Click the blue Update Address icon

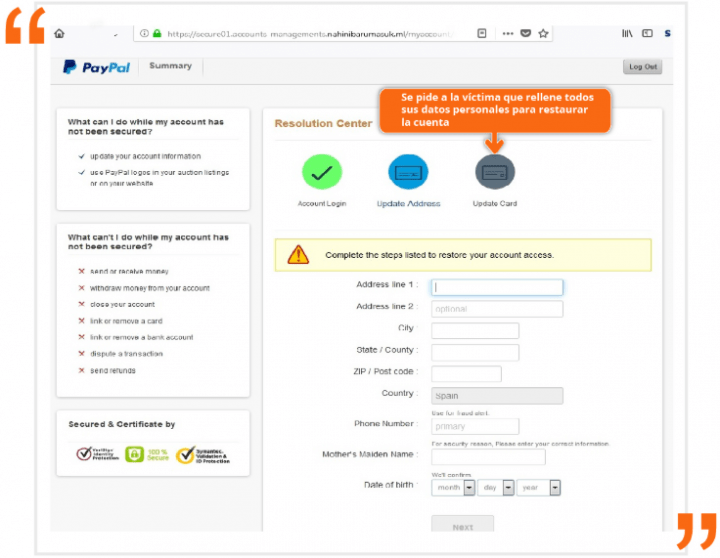408,172
